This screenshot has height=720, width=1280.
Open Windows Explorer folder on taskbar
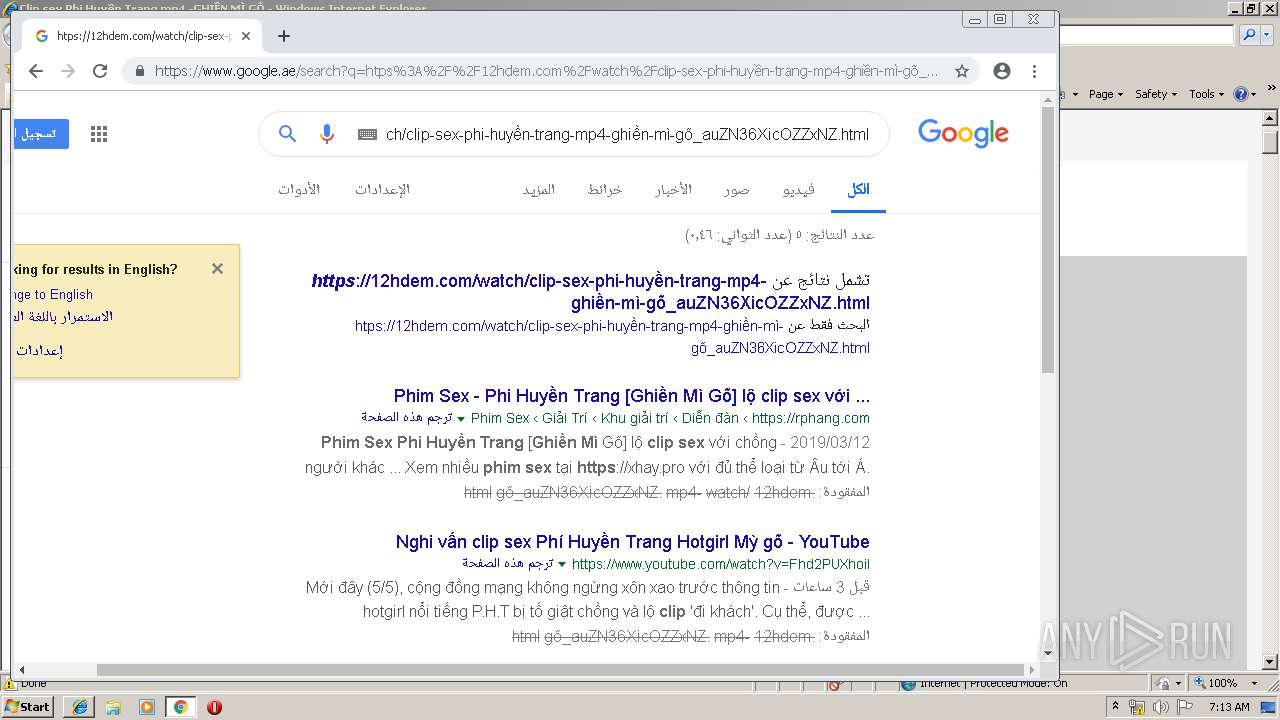pos(113,707)
